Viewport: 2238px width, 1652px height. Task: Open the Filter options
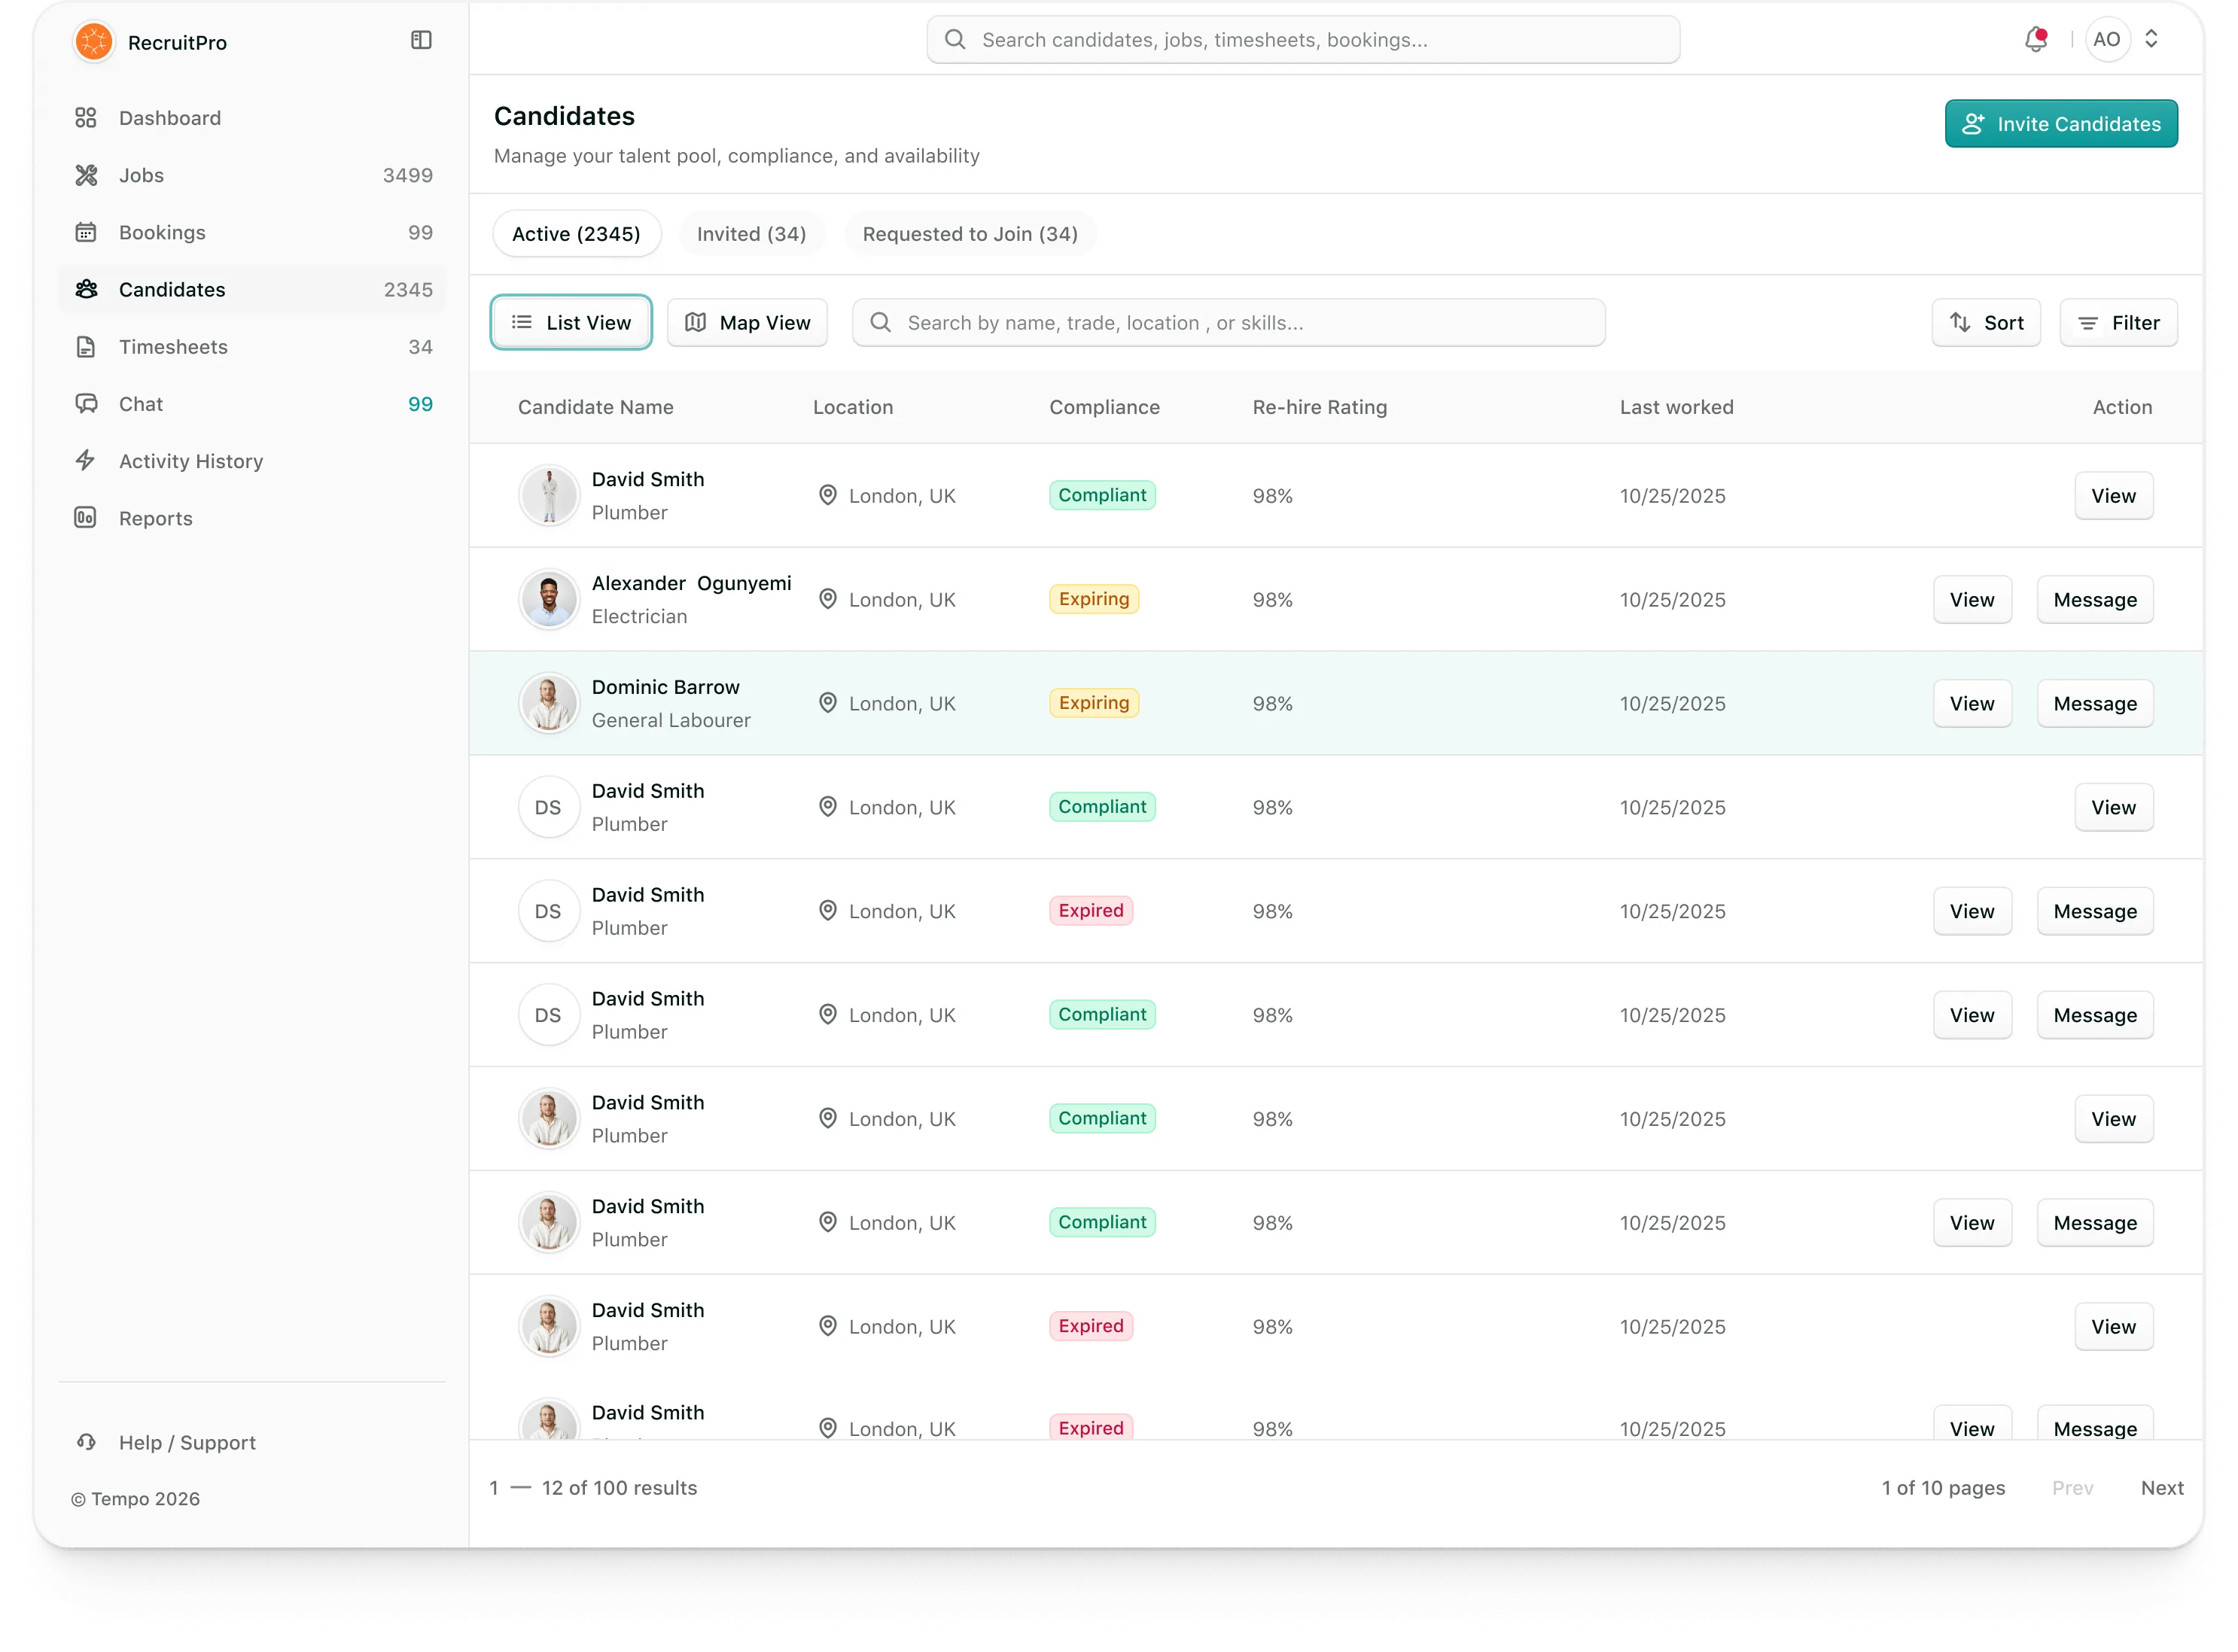[x=2118, y=323]
